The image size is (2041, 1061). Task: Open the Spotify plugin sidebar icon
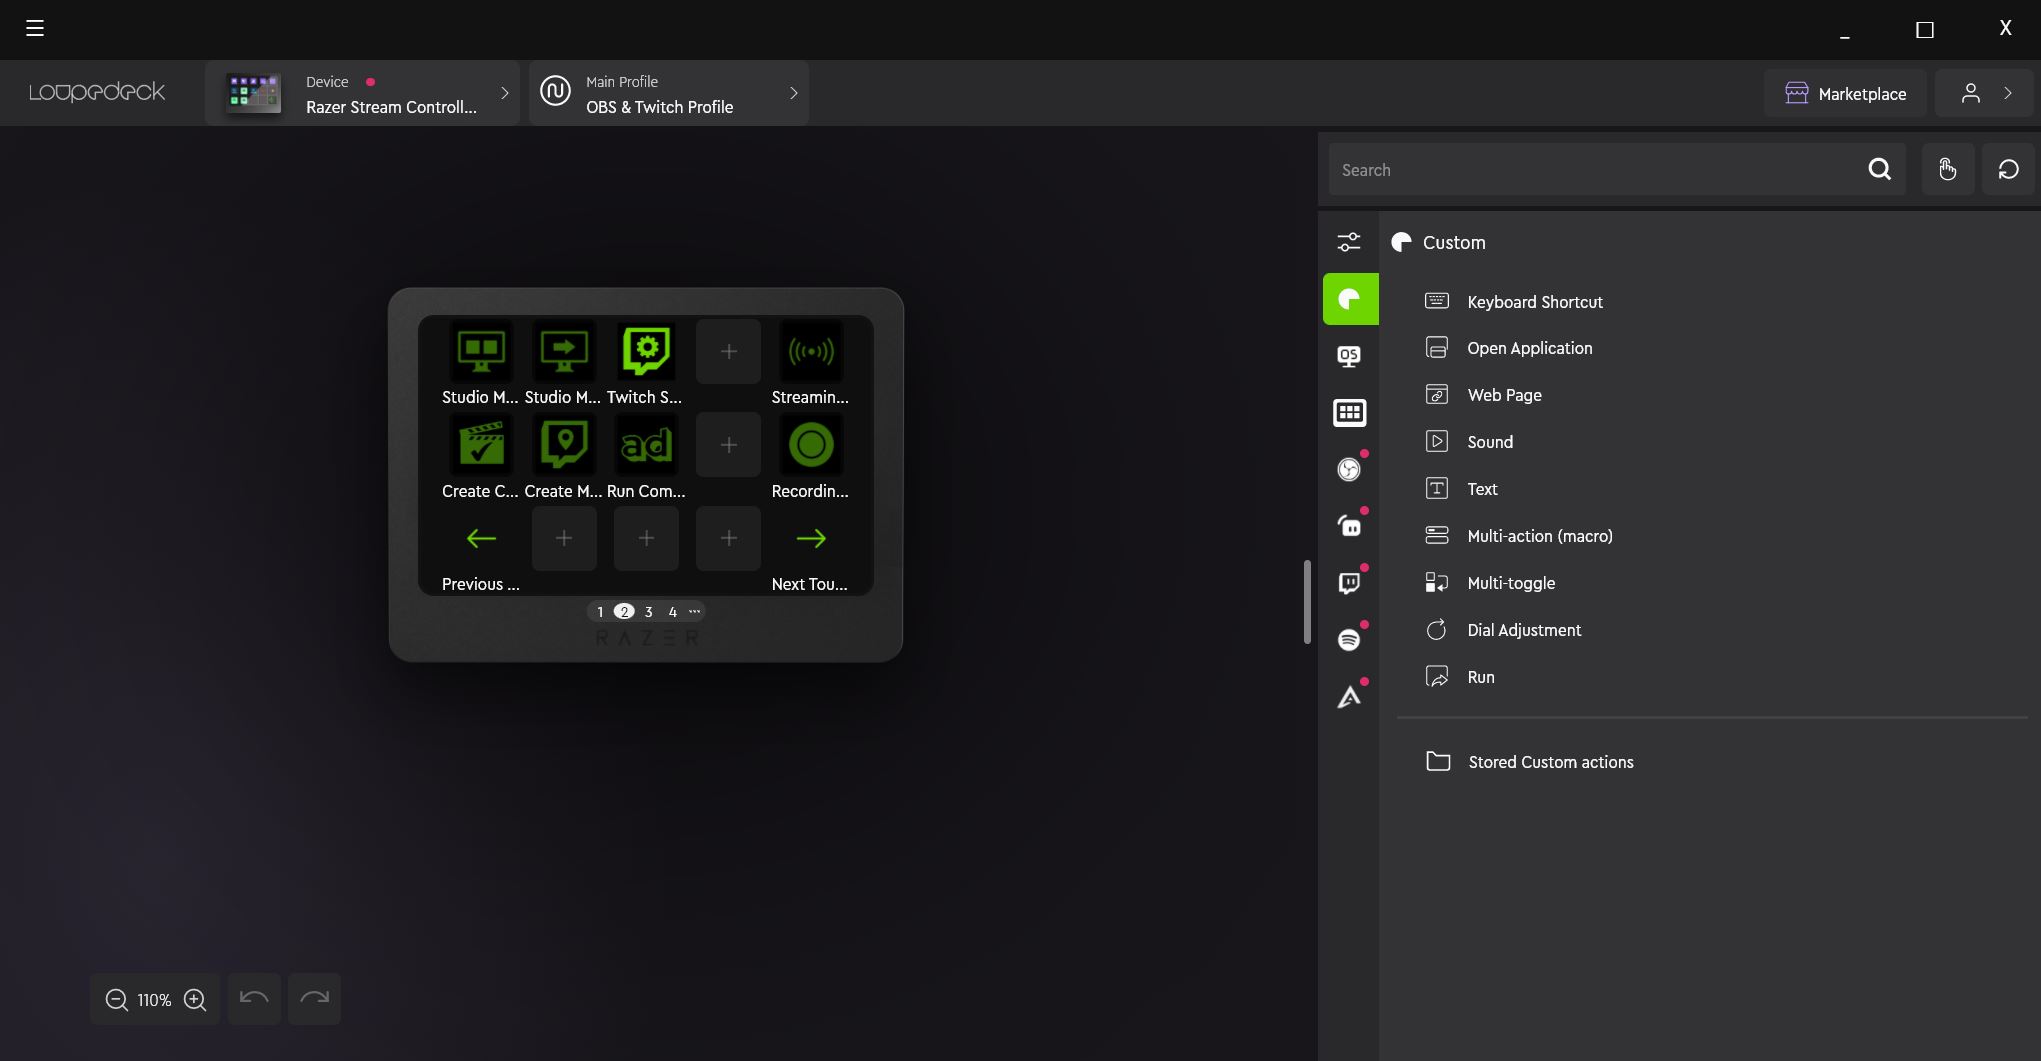click(x=1349, y=640)
